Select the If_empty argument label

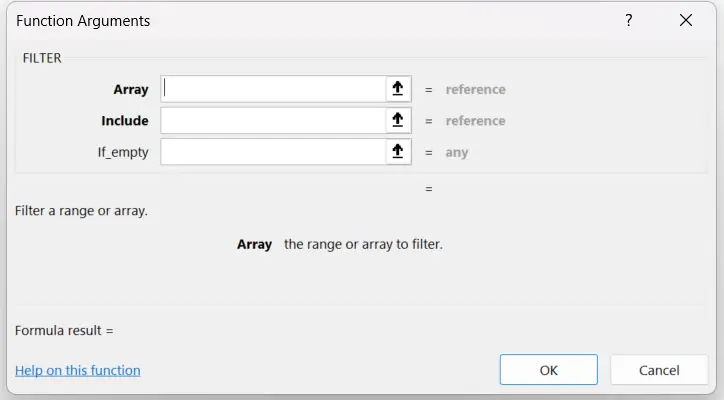(x=123, y=152)
